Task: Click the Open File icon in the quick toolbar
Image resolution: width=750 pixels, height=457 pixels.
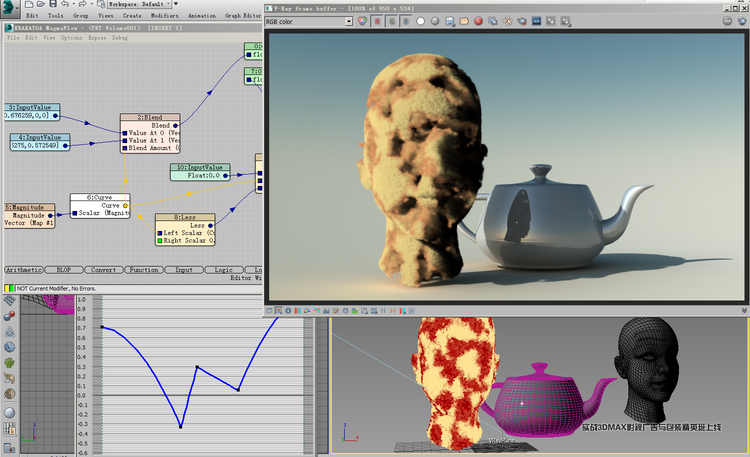Action: click(x=41, y=4)
